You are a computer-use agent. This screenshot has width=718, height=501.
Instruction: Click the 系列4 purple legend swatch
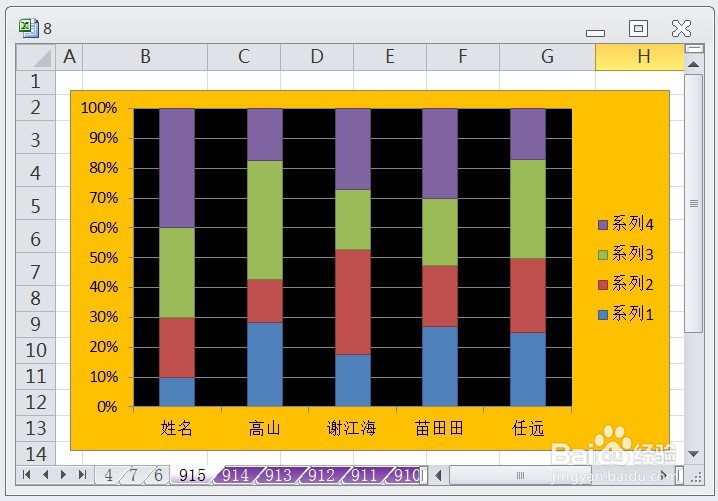(603, 225)
